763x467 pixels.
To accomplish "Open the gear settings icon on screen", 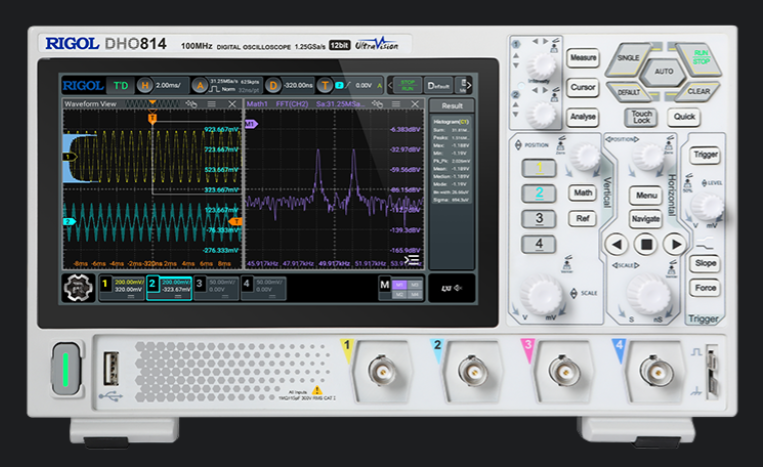I will (78, 287).
